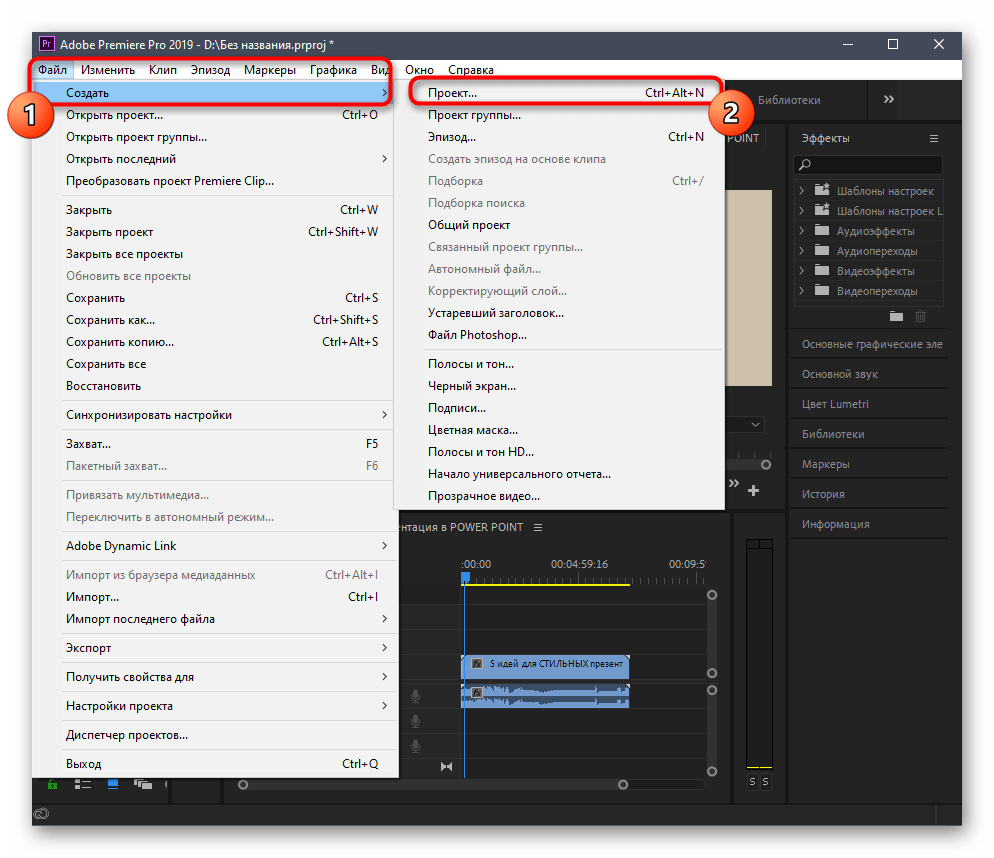The image size is (994, 858).
Task: Click the 00:04:59:16 mark on the ruler
Action: click(x=579, y=564)
